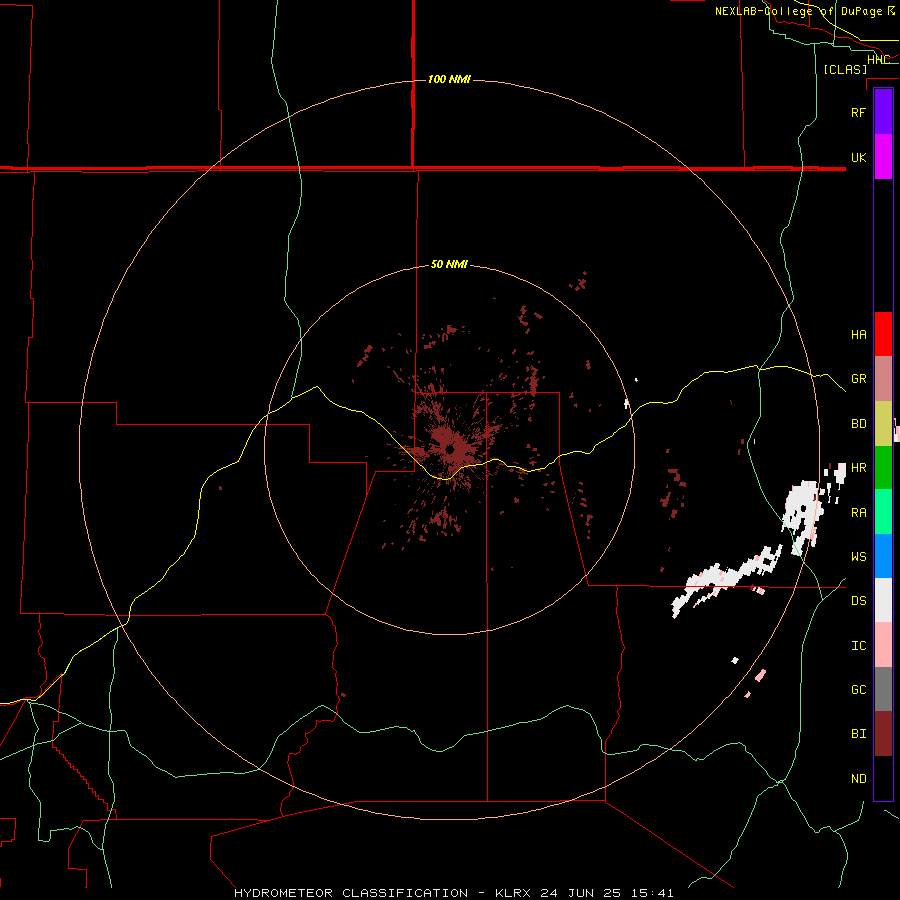Viewport: 900px width, 900px height.
Task: Click the "RF" legend label text
Action: (858, 112)
